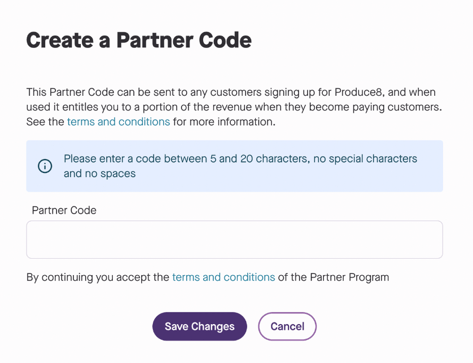Open terms and conditions link near Partner Program
Image resolution: width=473 pixels, height=363 pixels.
pos(224,277)
